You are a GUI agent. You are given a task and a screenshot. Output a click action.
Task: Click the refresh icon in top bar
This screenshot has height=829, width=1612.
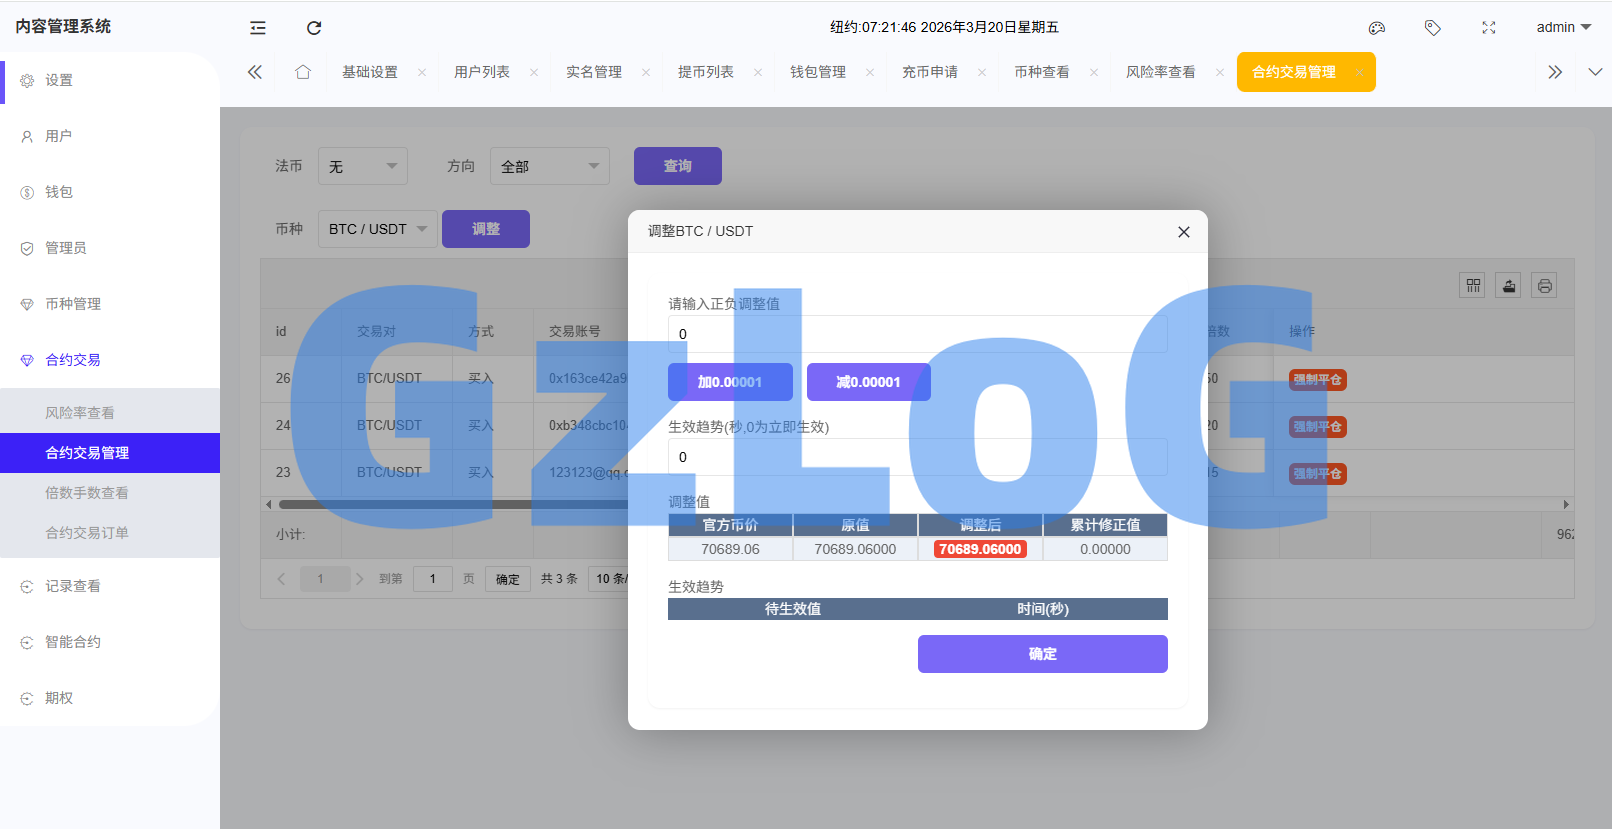click(314, 28)
